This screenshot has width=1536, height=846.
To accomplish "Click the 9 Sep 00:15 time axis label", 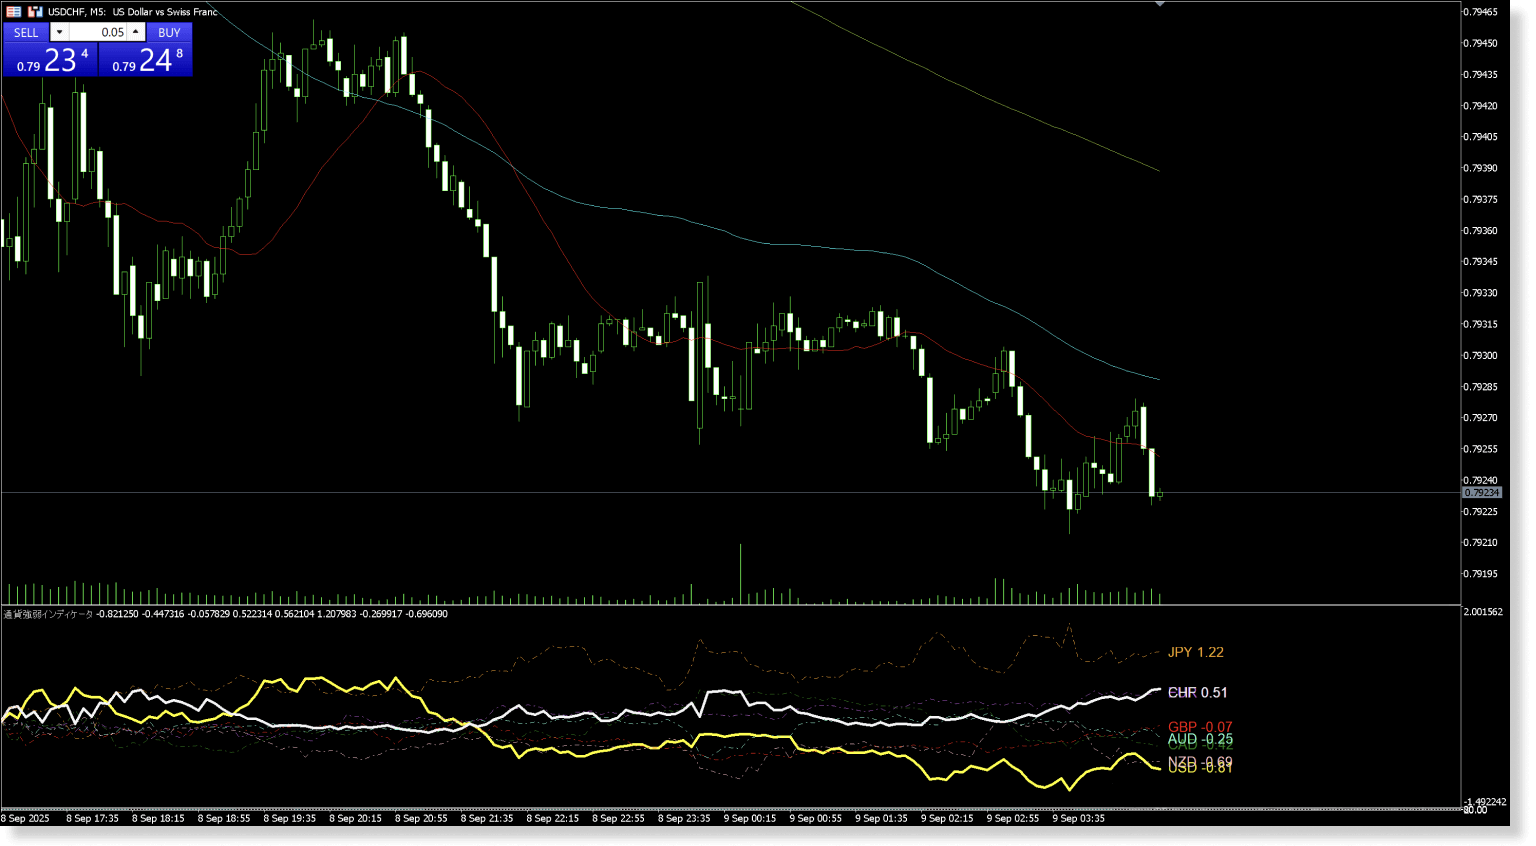I will tap(751, 818).
